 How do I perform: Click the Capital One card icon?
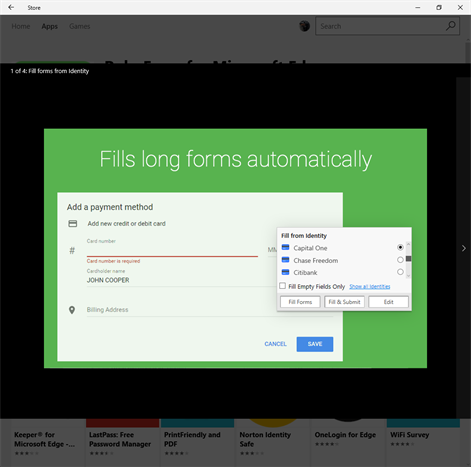285,247
